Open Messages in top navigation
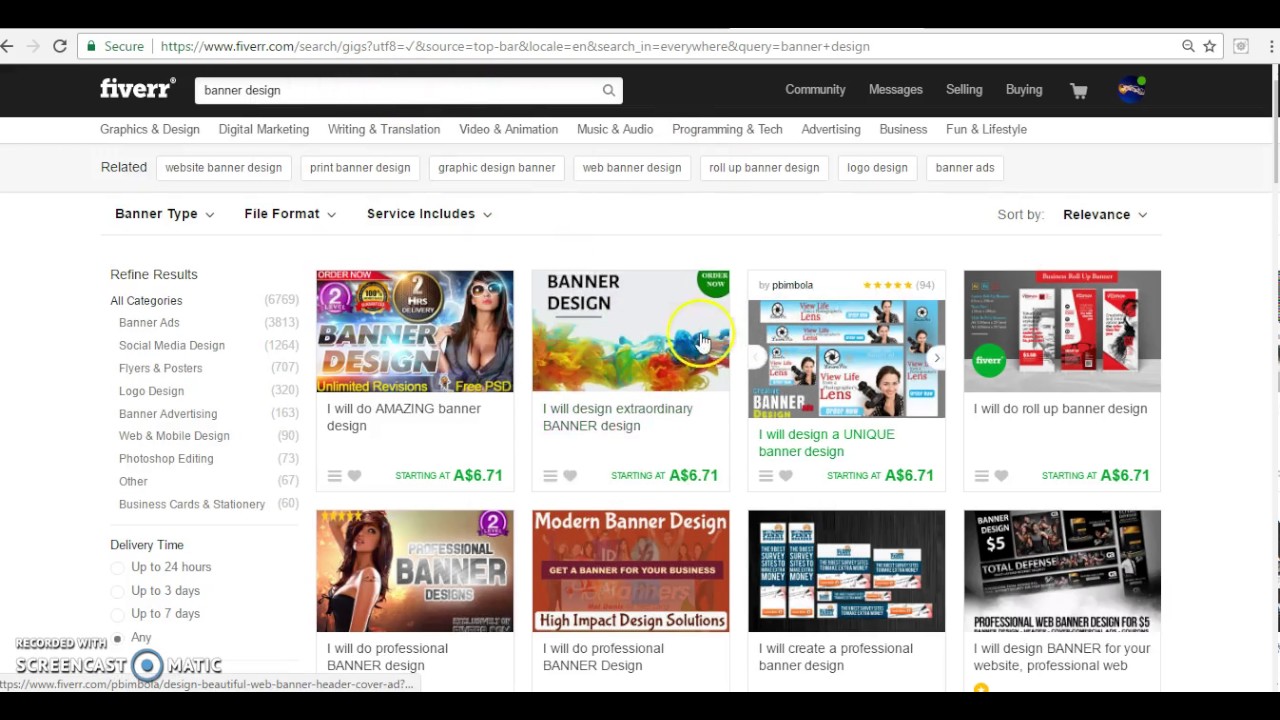This screenshot has height=720, width=1280. point(895,90)
